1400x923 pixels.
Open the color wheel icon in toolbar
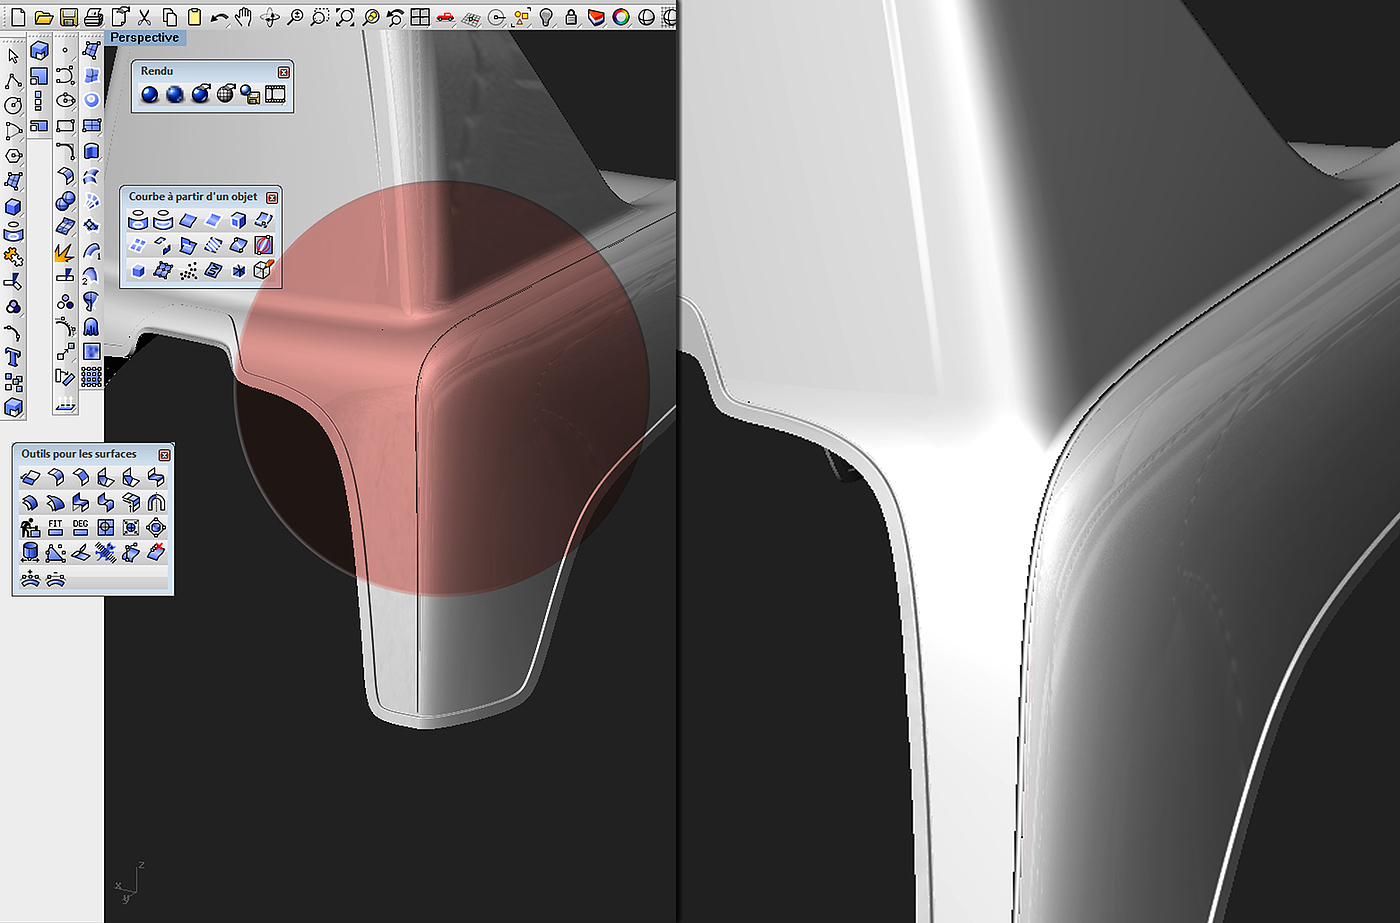[x=621, y=17]
